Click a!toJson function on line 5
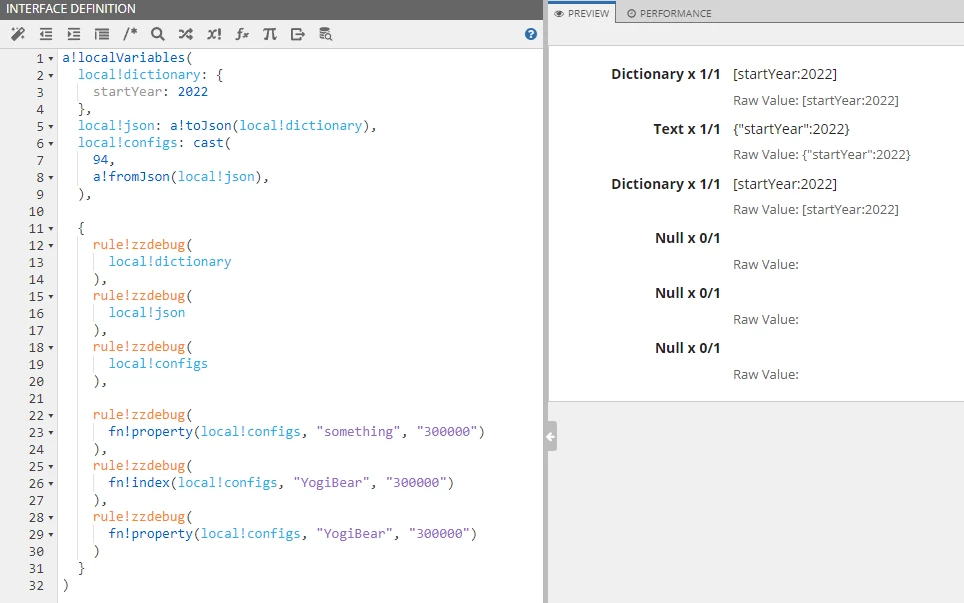The height and width of the screenshot is (603, 964). click(200, 125)
